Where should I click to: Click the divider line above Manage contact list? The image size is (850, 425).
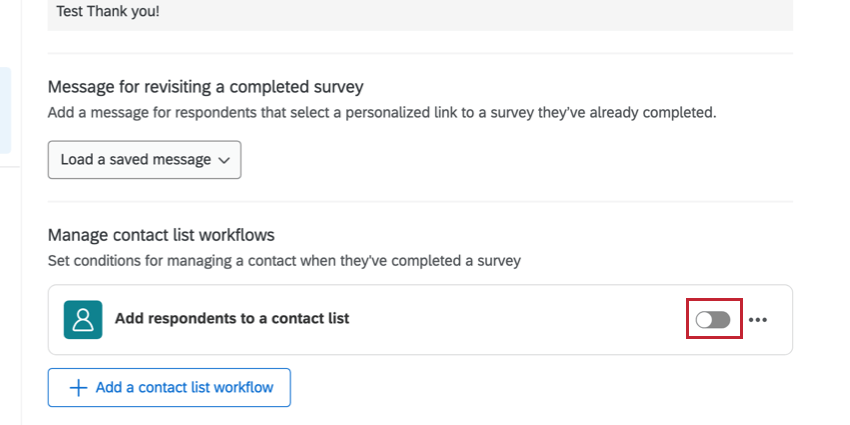pyautogui.click(x=420, y=202)
